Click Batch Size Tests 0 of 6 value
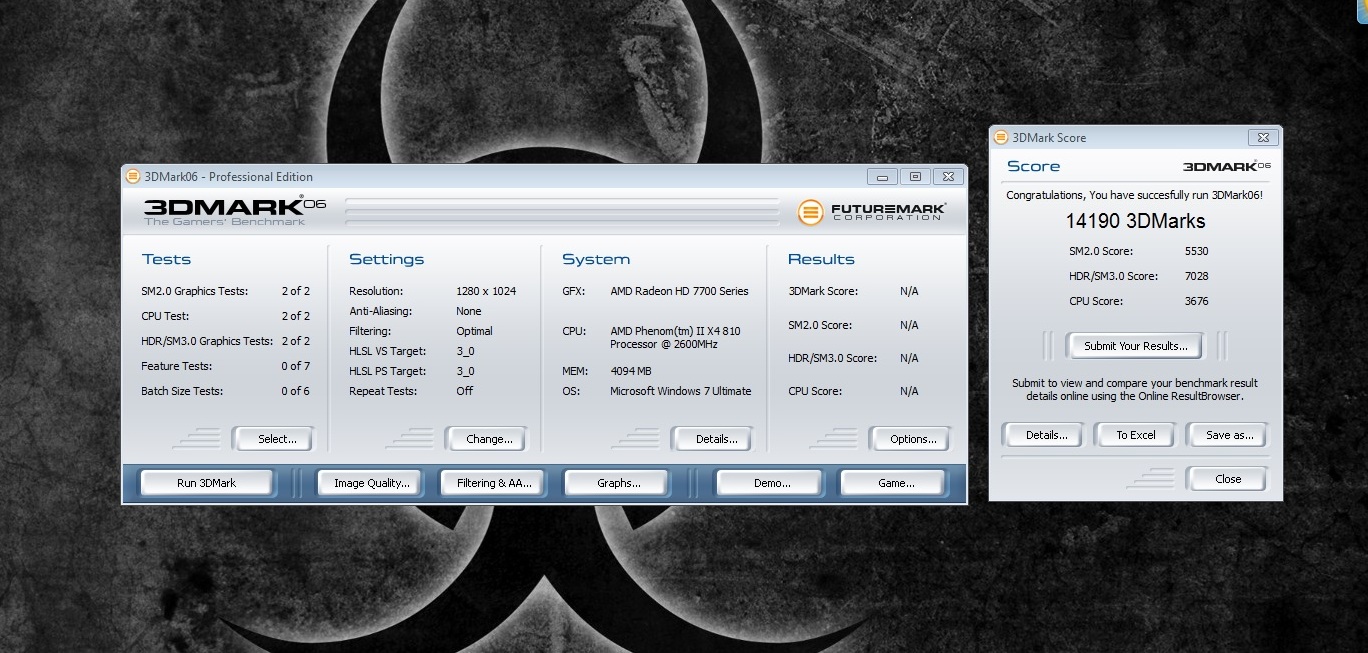Screen dimensions: 1368x653 pos(295,391)
